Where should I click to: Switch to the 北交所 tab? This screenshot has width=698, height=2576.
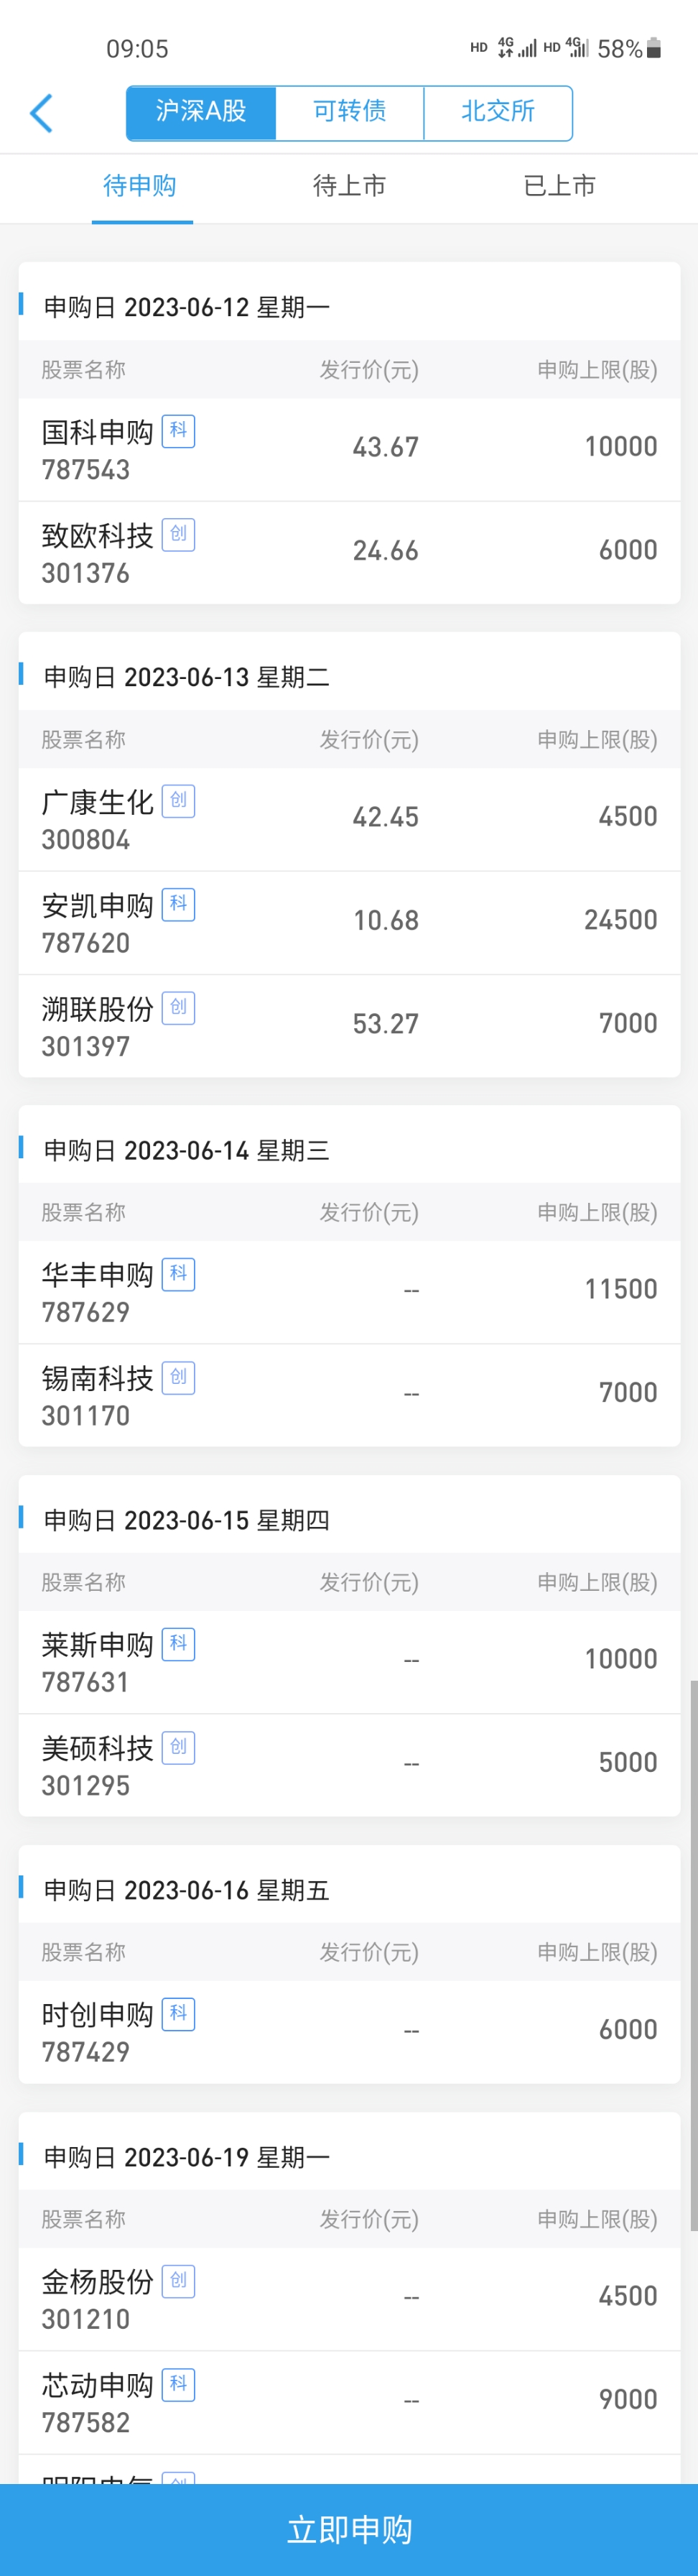point(498,113)
